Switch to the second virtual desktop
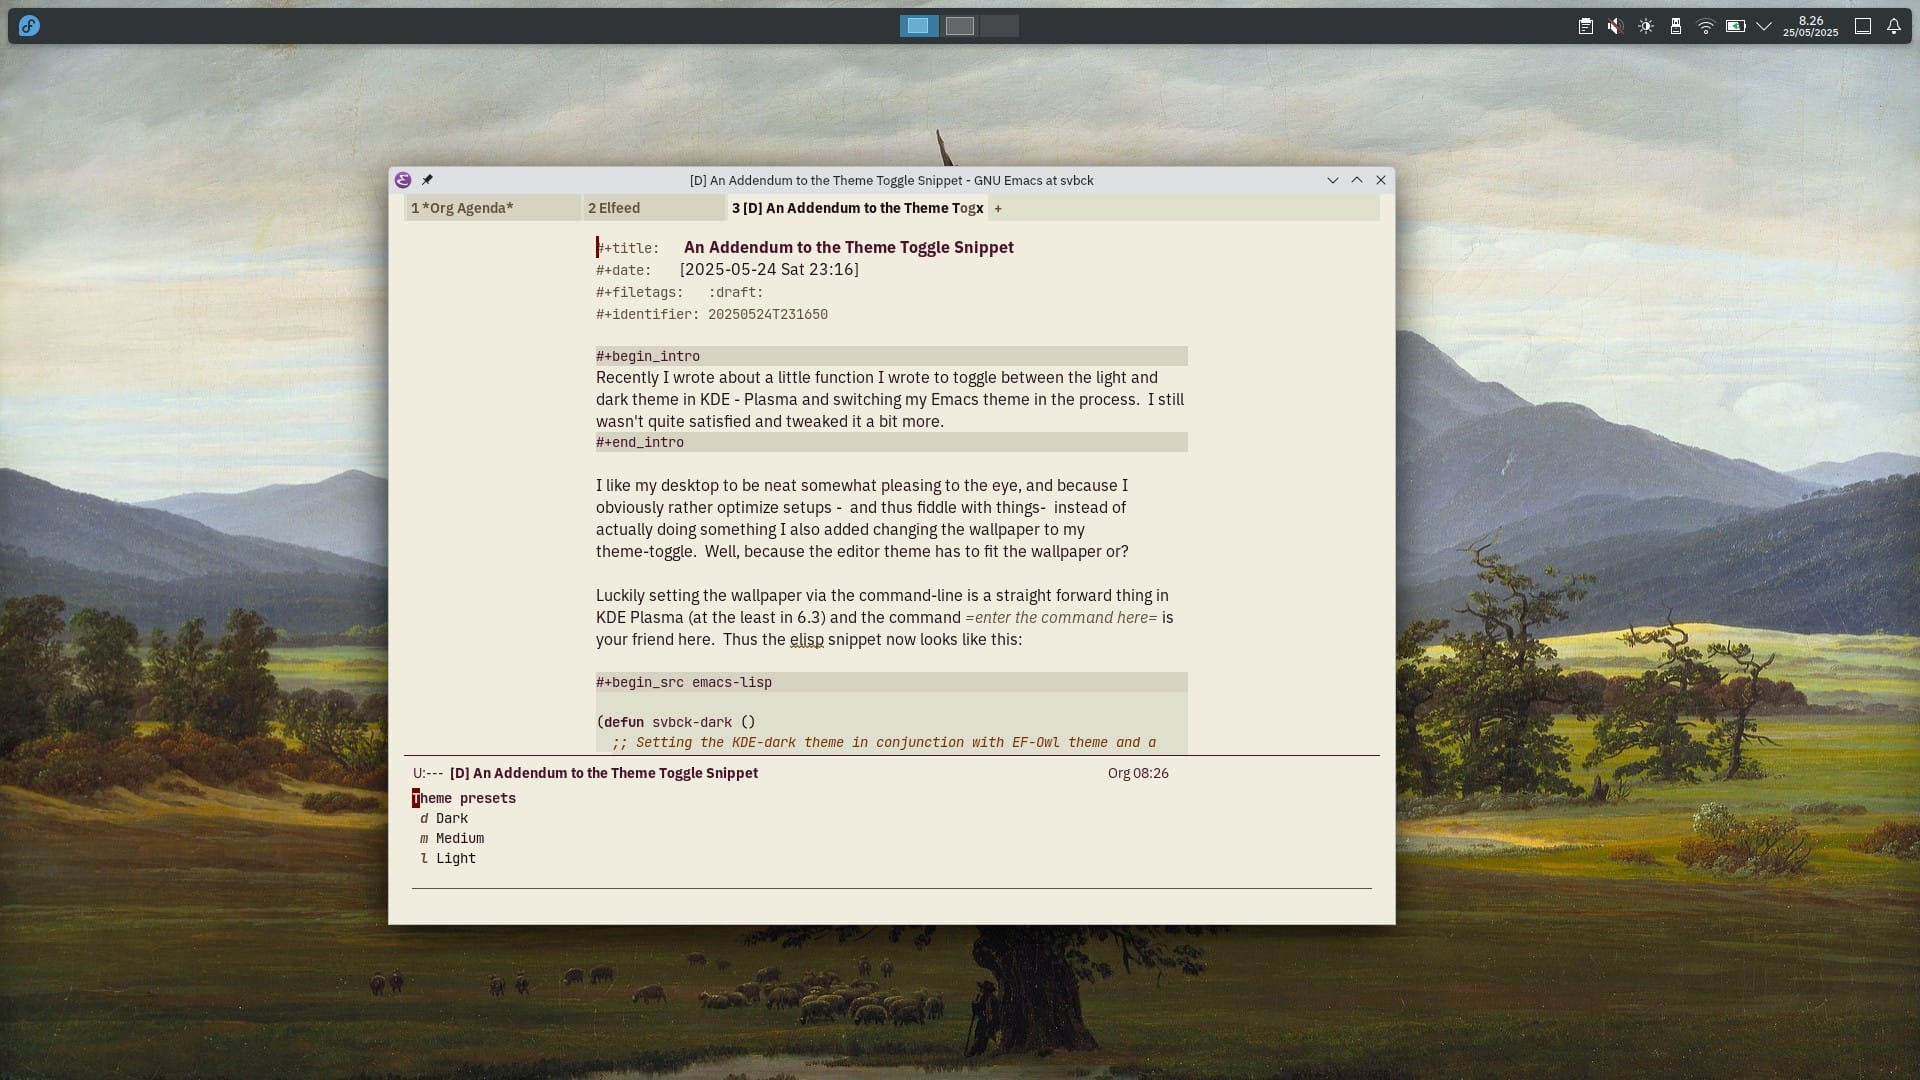 click(x=959, y=26)
